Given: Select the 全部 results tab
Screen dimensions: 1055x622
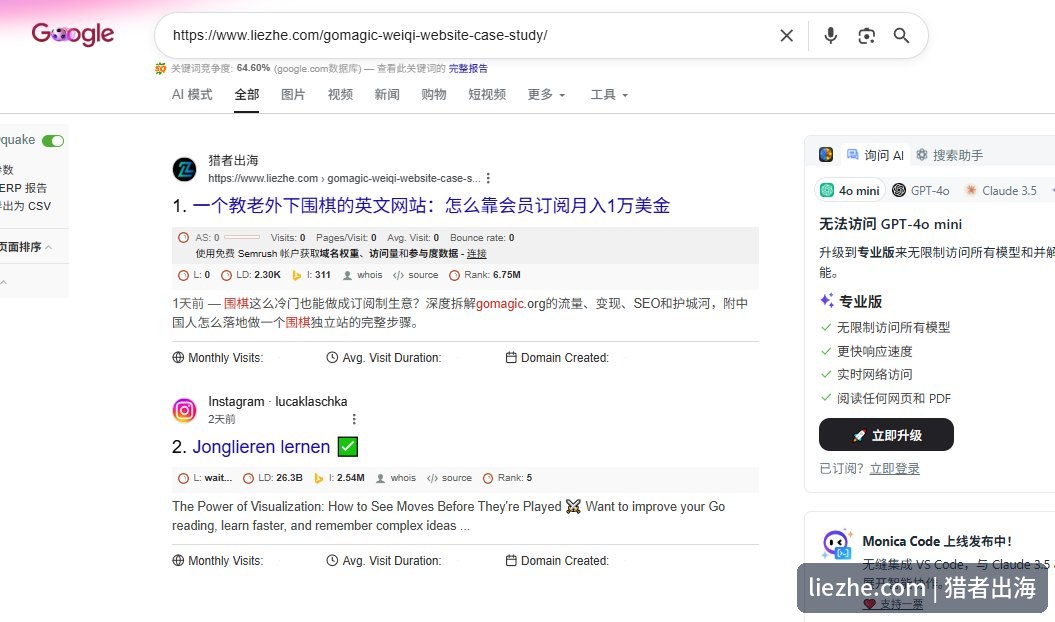Looking at the screenshot, I should click(x=246, y=95).
